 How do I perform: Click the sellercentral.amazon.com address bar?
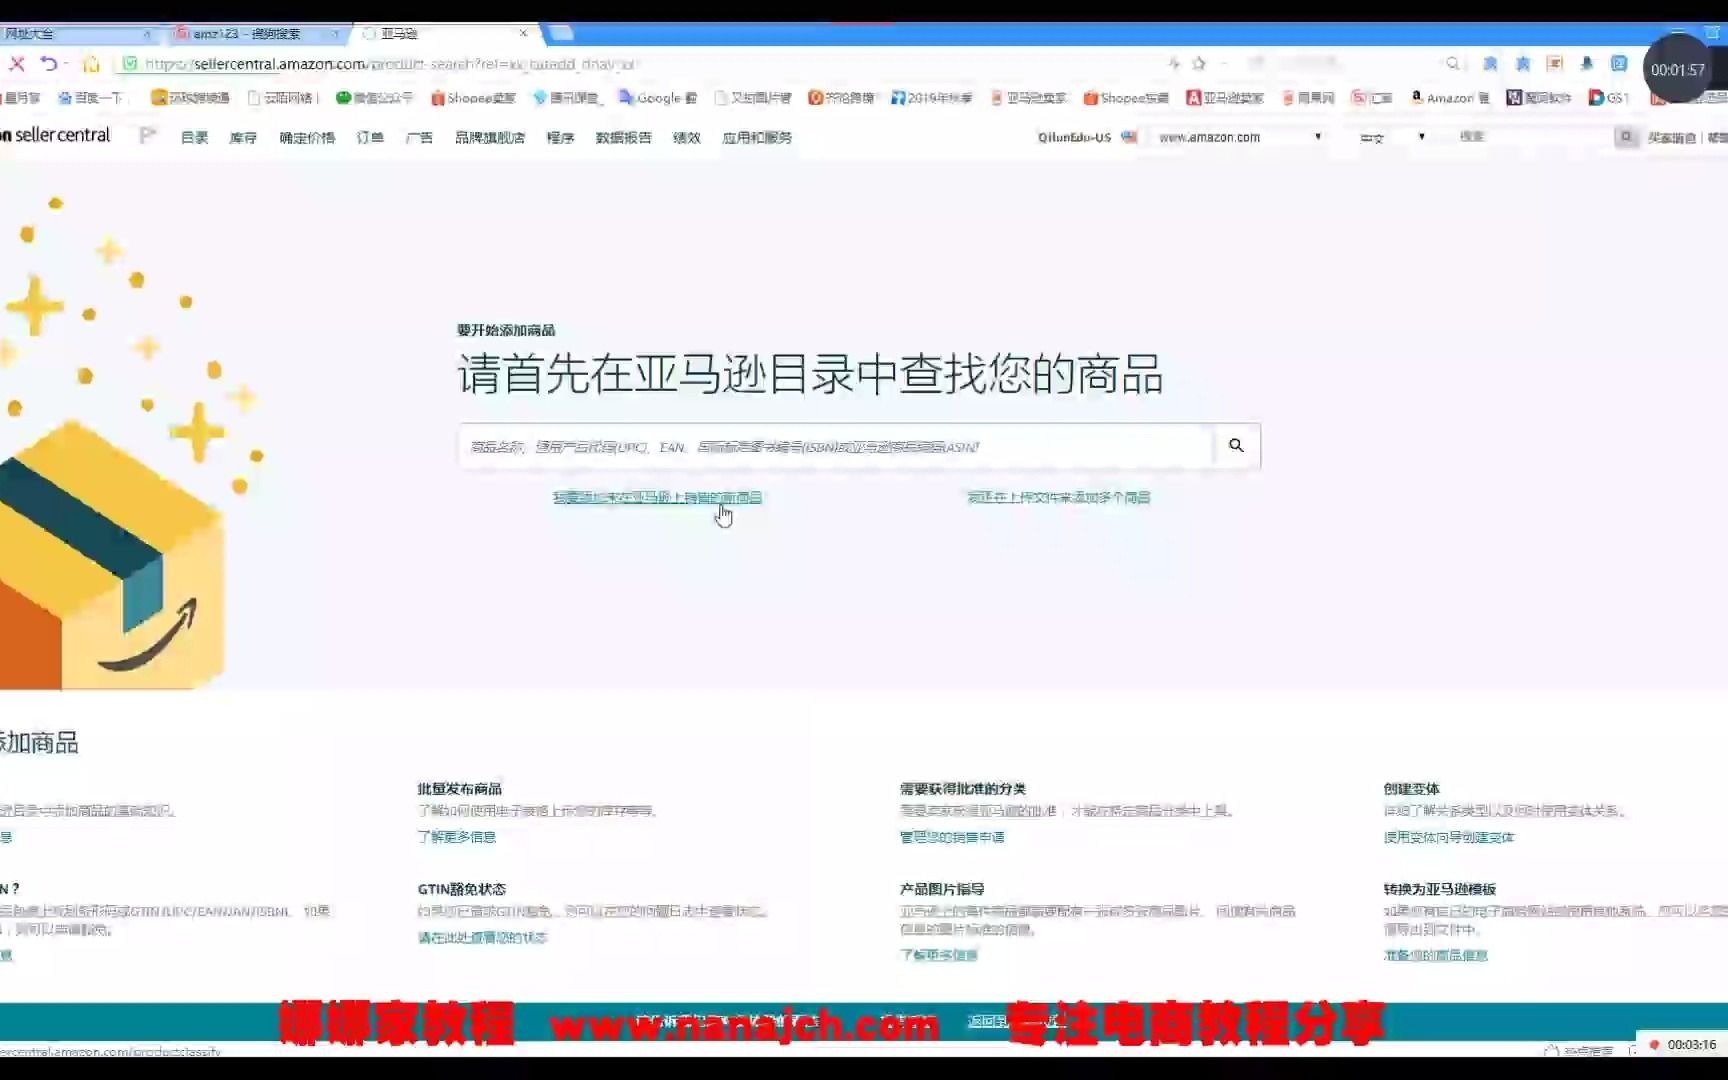click(640, 64)
